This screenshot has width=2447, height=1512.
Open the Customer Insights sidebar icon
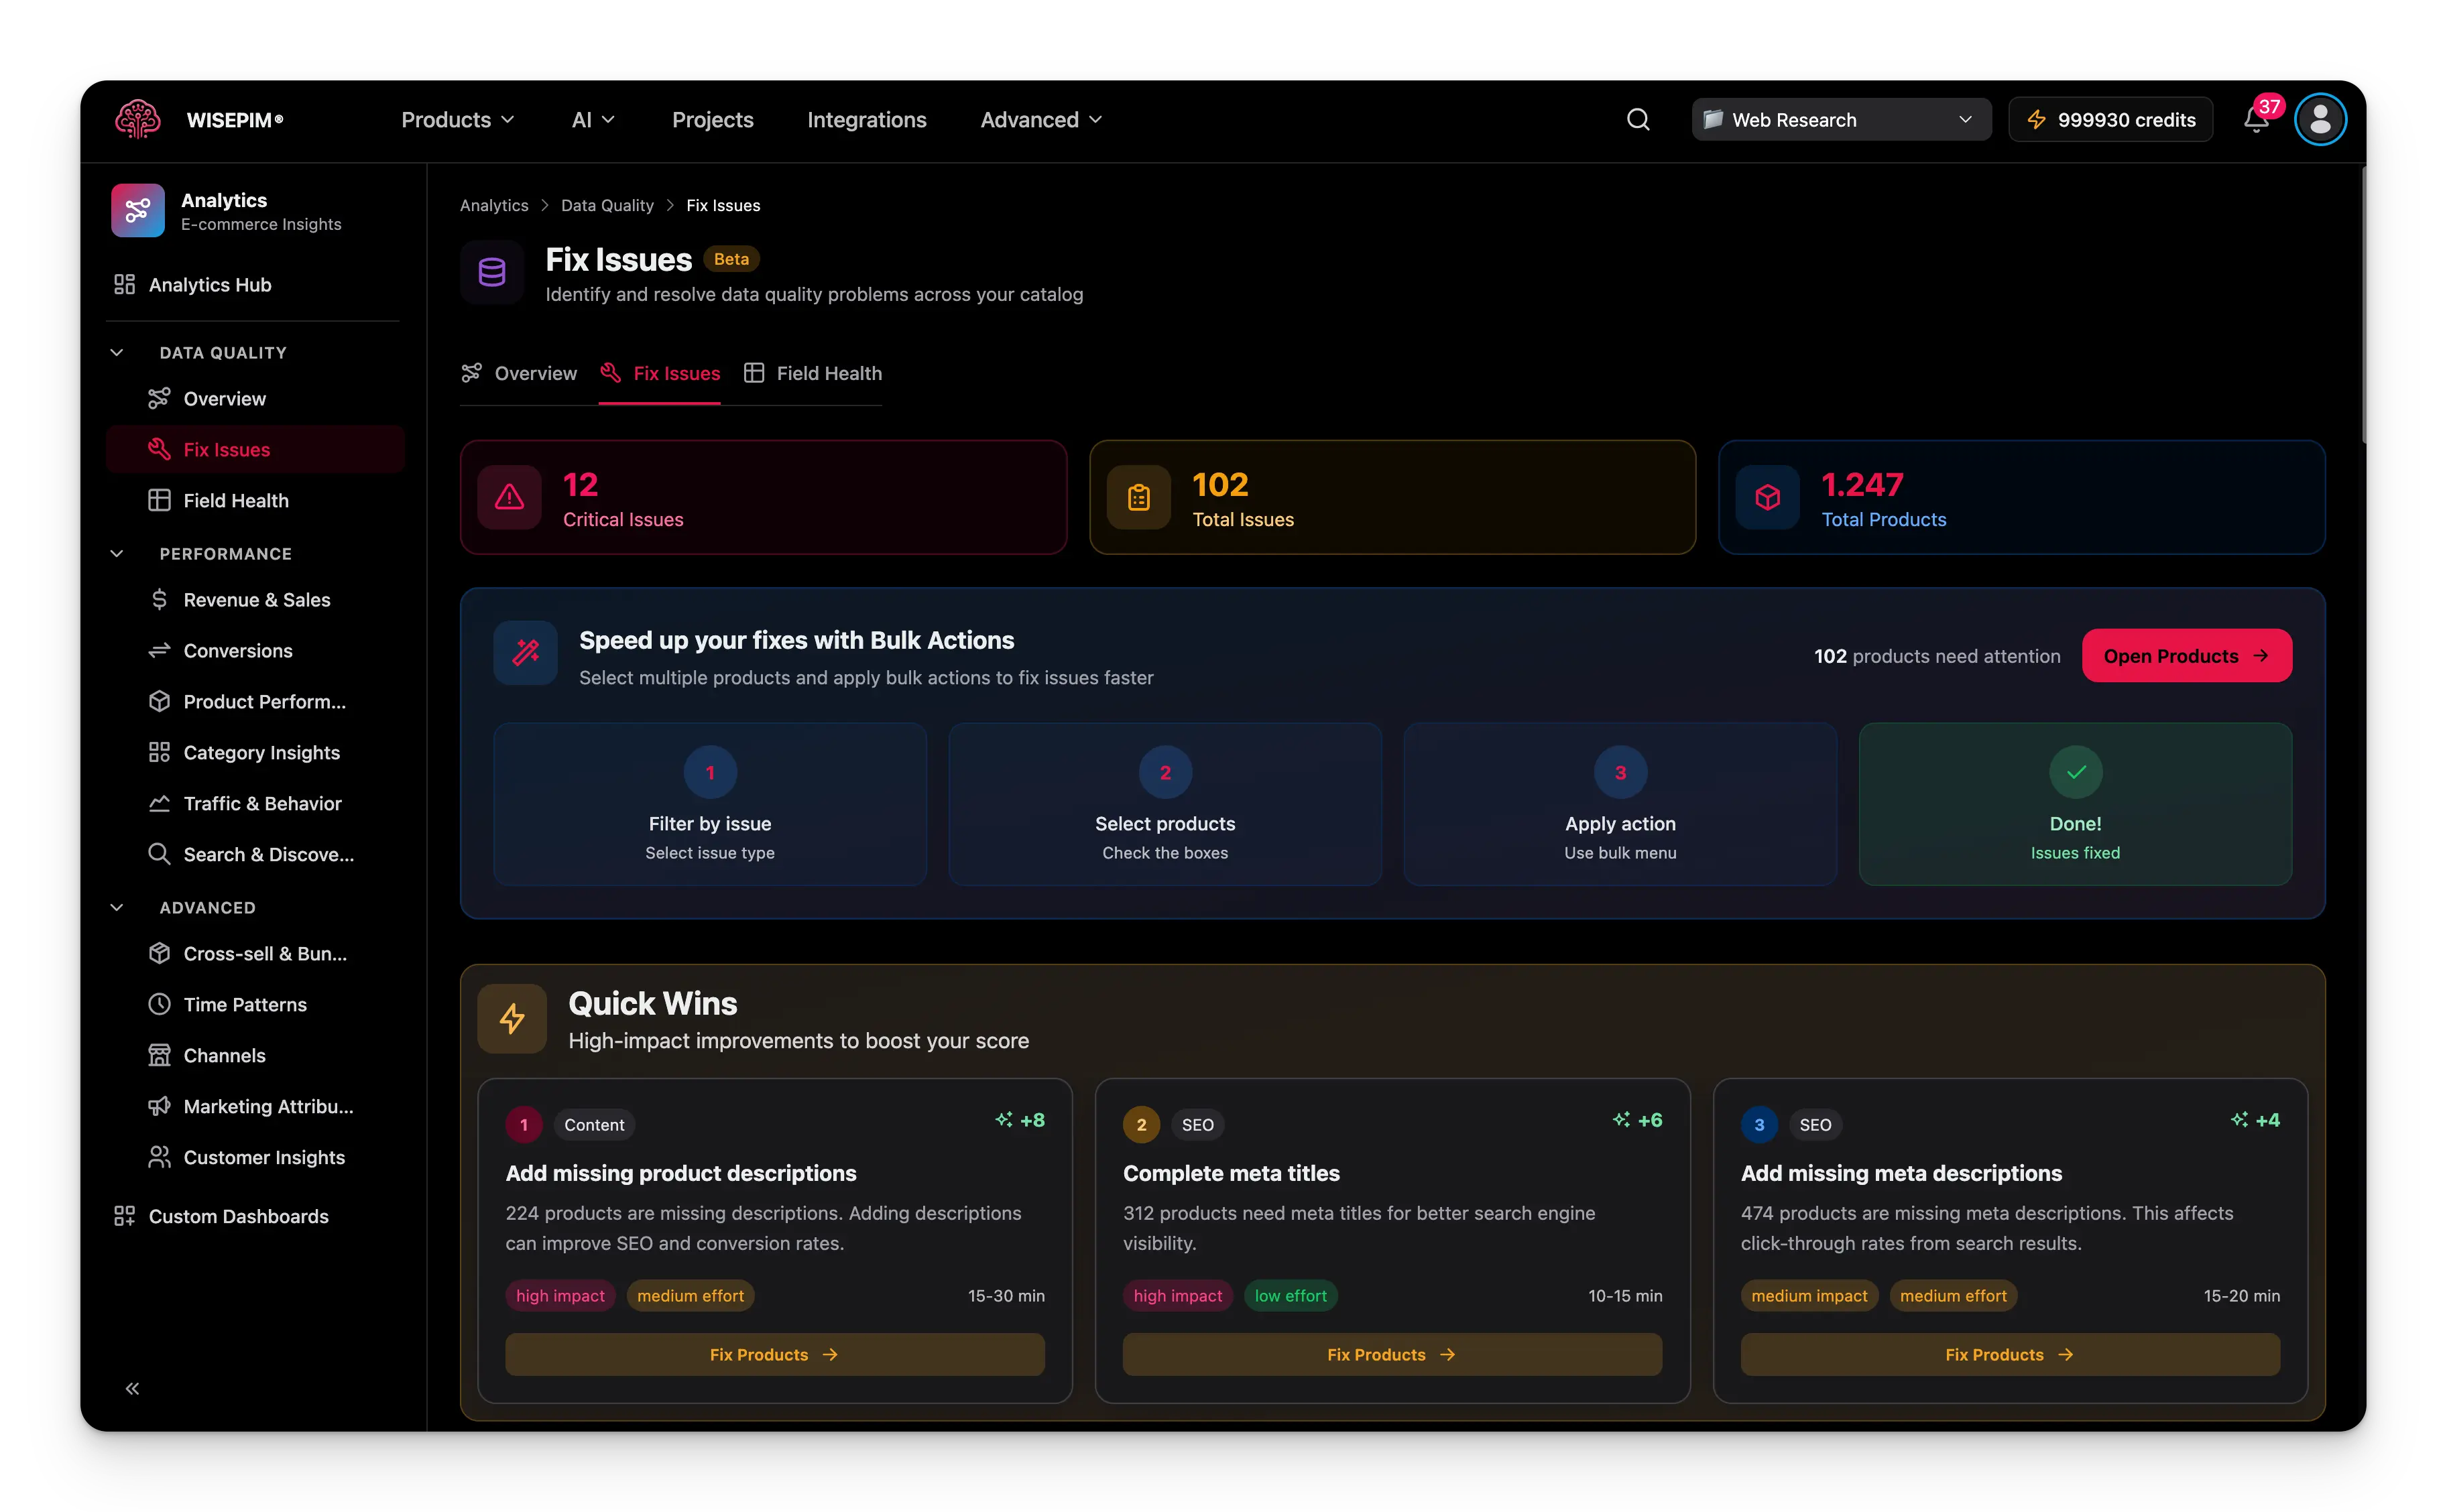tap(161, 1157)
